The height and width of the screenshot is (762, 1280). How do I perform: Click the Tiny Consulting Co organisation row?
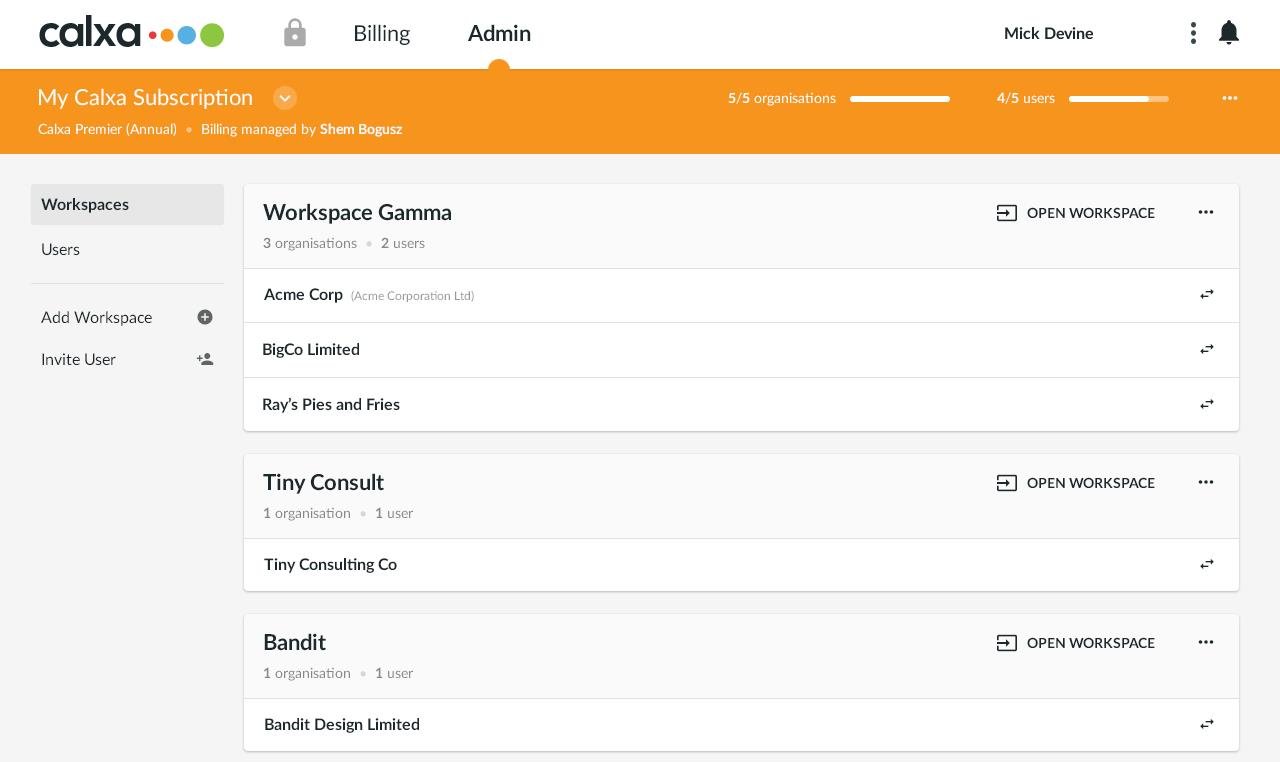click(x=741, y=564)
